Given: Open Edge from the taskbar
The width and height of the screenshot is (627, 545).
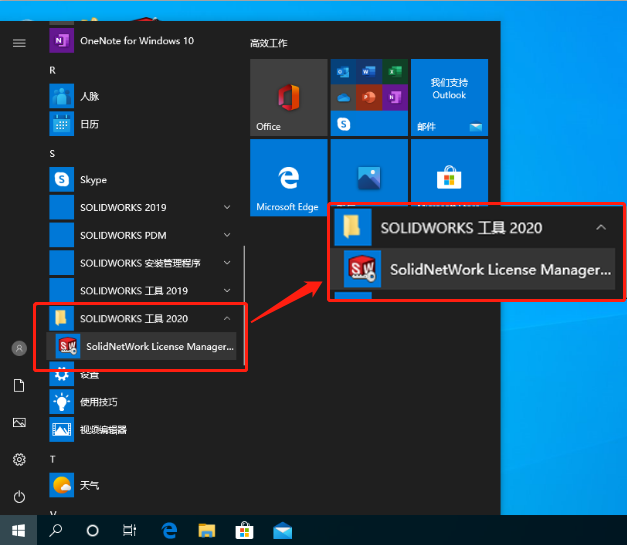Looking at the screenshot, I should tap(169, 530).
